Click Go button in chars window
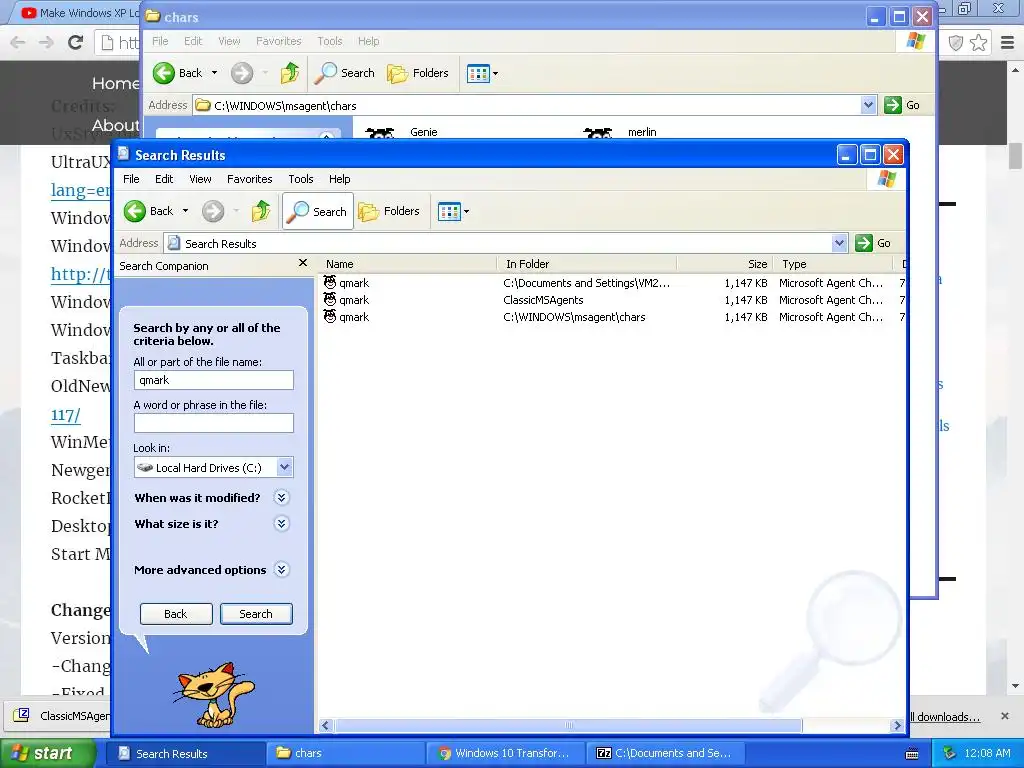1024x768 pixels. point(902,105)
